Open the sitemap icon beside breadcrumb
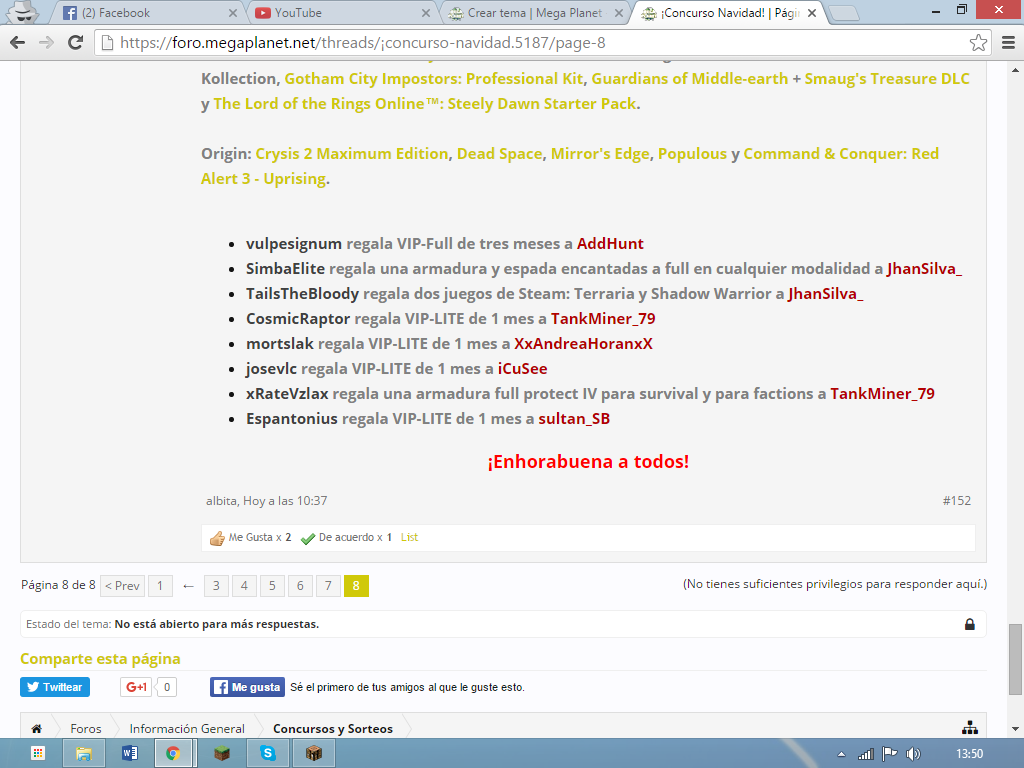 [x=970, y=728]
